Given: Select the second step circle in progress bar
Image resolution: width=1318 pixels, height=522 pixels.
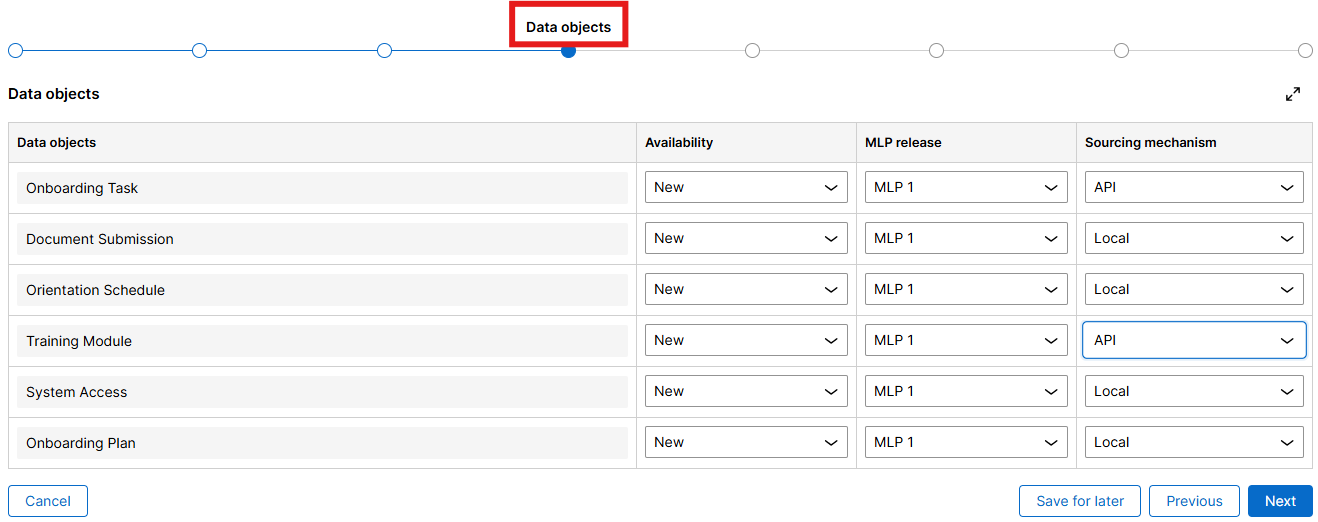Looking at the screenshot, I should click(199, 50).
